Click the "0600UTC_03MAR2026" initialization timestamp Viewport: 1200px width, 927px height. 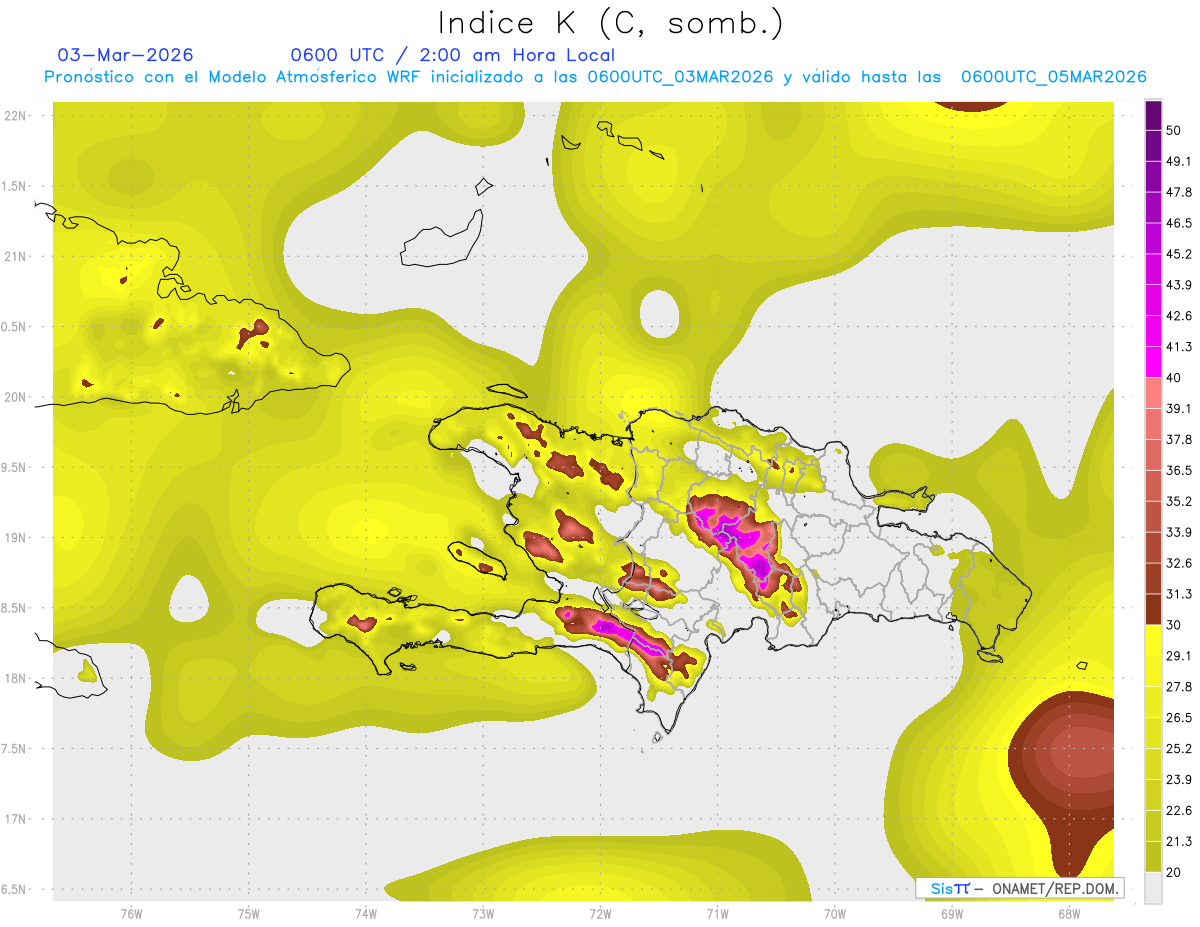tap(680, 77)
